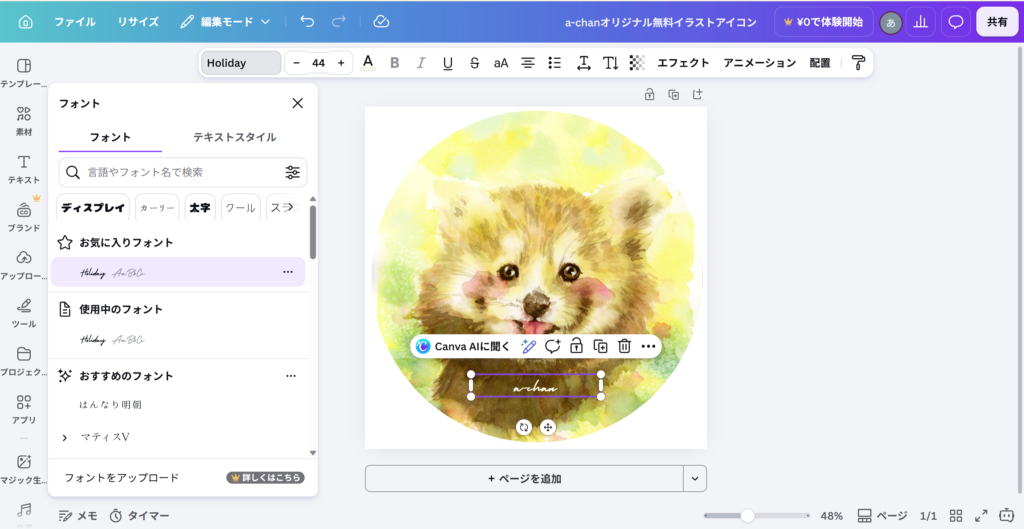
Task: Open the text color picker
Action: coord(368,63)
